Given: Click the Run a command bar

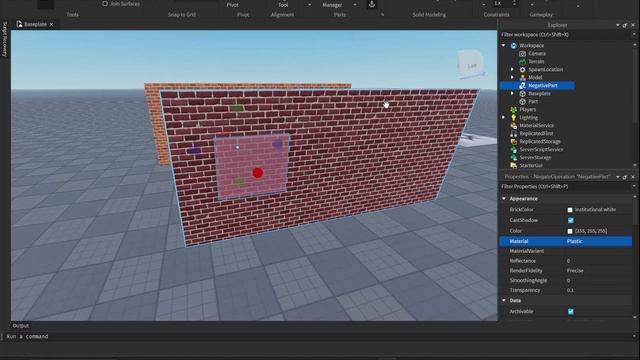Looking at the screenshot, I should (318, 336).
